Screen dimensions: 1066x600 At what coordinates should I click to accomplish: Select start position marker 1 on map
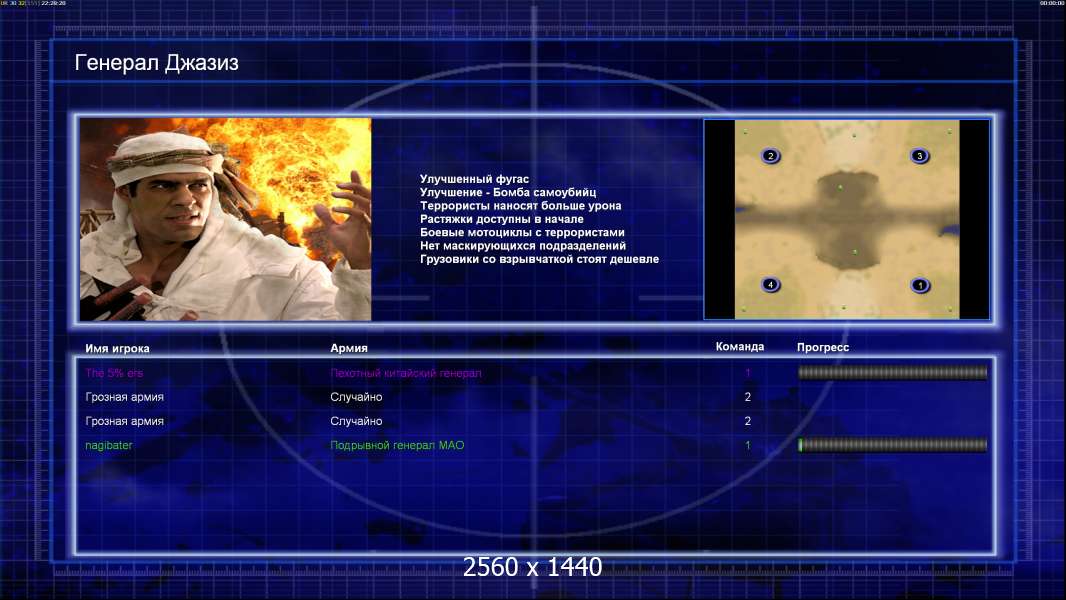tap(921, 285)
